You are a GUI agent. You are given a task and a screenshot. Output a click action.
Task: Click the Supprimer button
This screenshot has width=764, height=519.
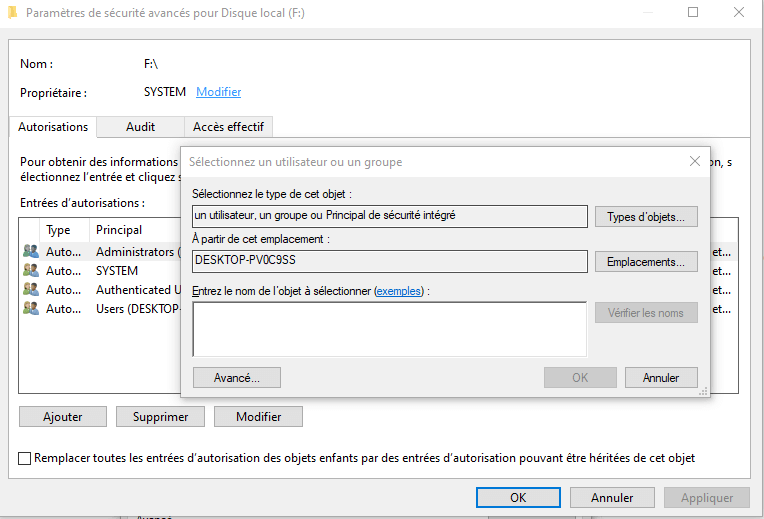(160, 417)
